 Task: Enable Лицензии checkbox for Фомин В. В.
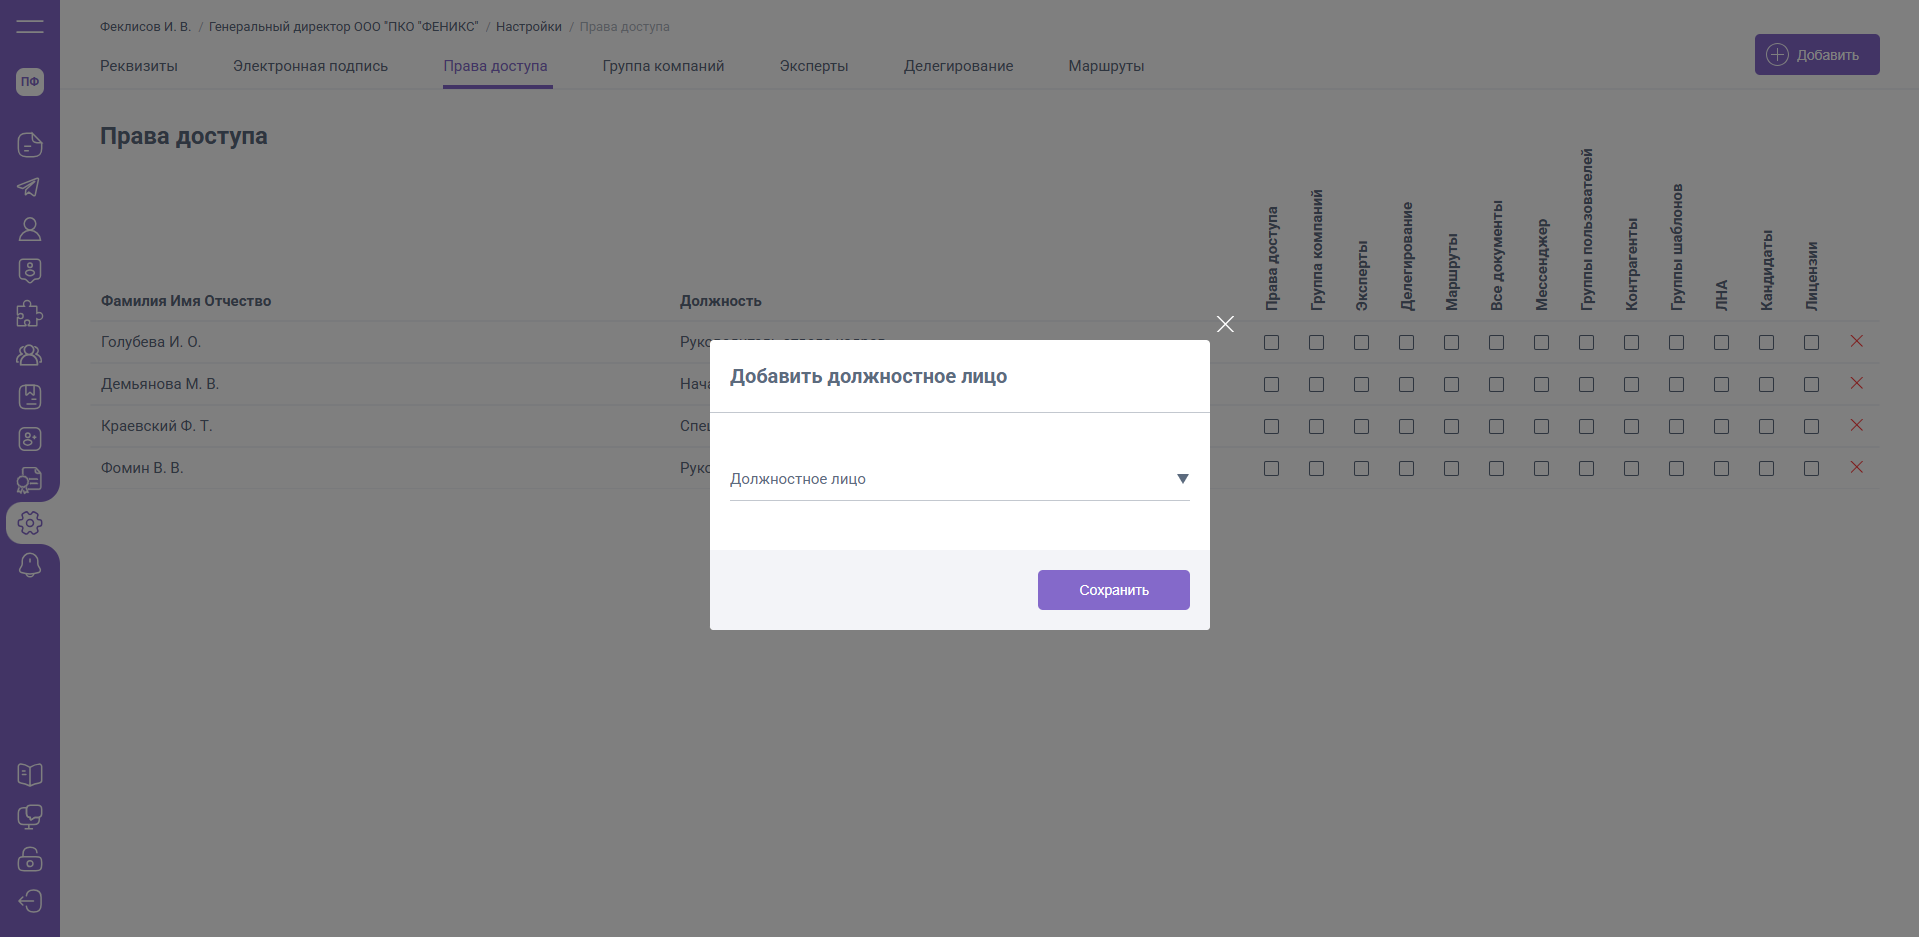[x=1811, y=469]
